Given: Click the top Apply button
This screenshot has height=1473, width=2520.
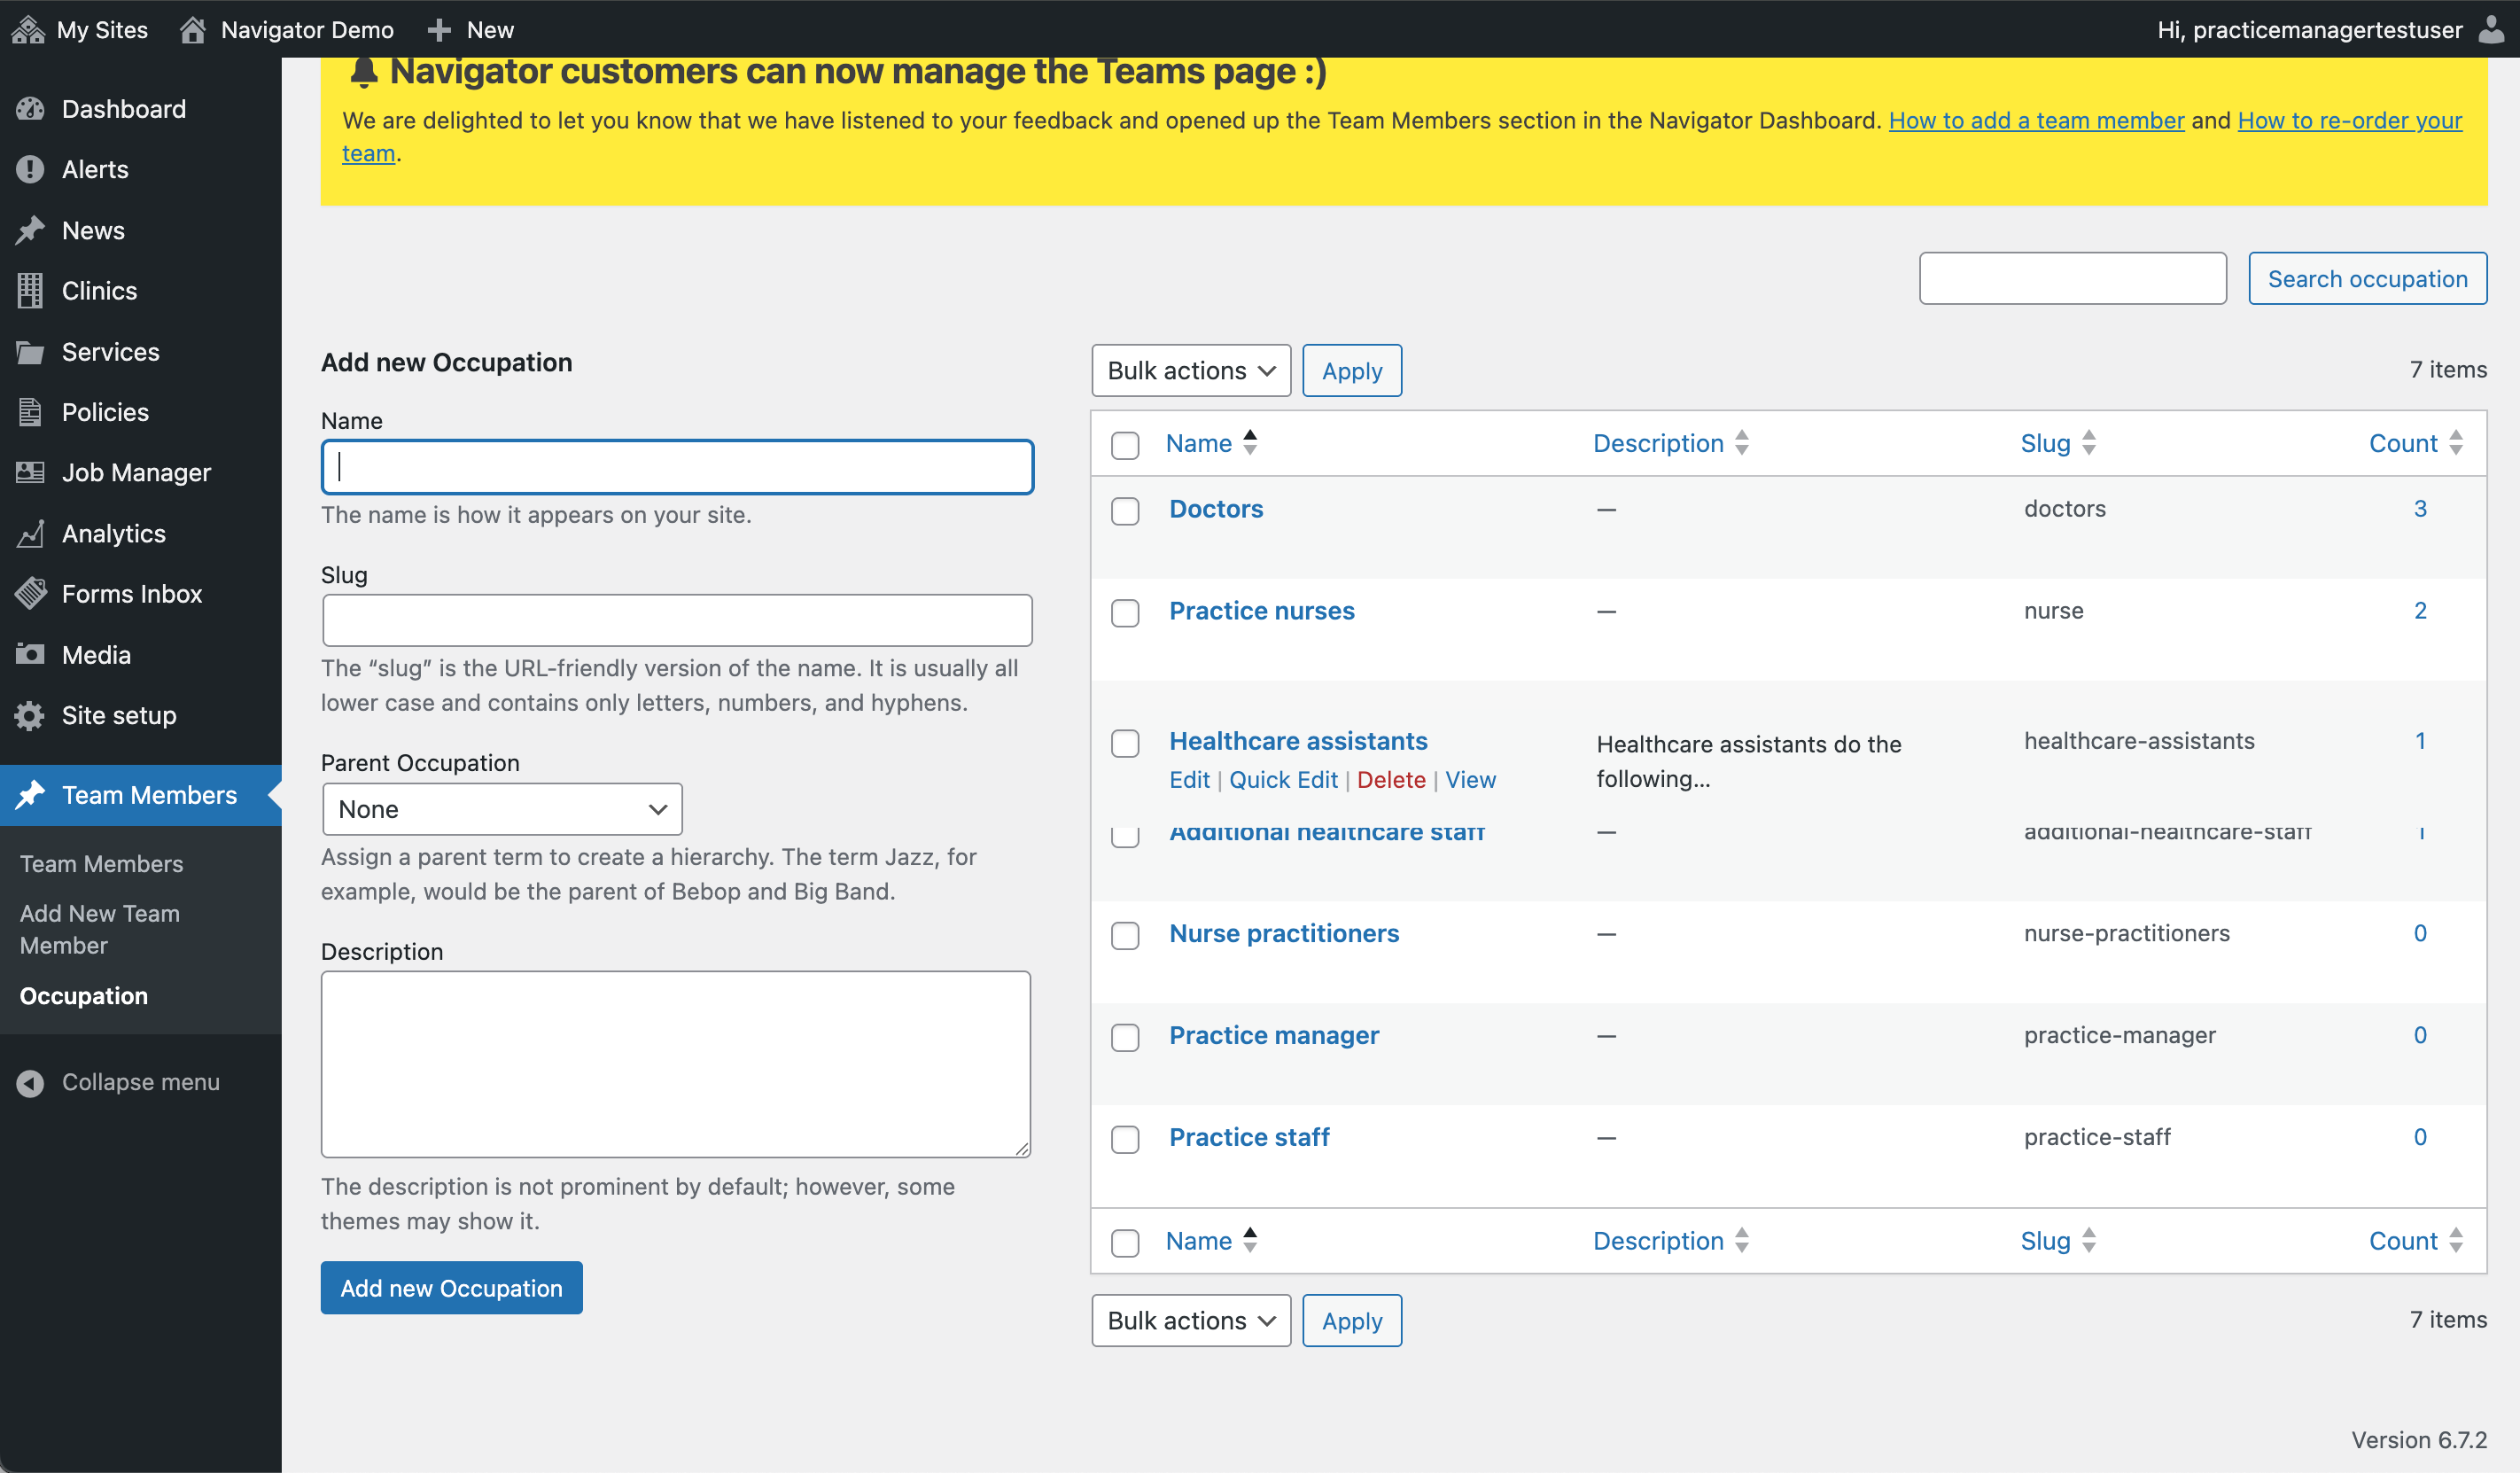Looking at the screenshot, I should tap(1352, 371).
